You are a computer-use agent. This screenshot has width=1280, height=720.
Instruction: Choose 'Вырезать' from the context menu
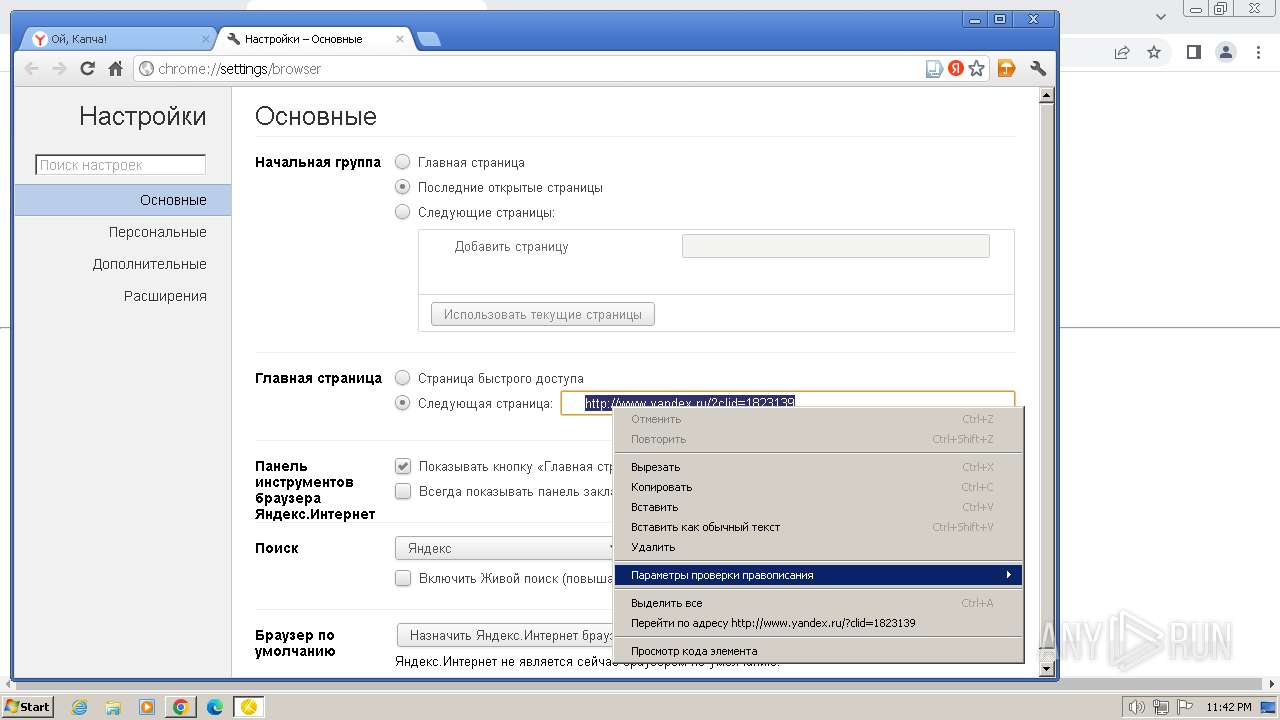(818, 467)
